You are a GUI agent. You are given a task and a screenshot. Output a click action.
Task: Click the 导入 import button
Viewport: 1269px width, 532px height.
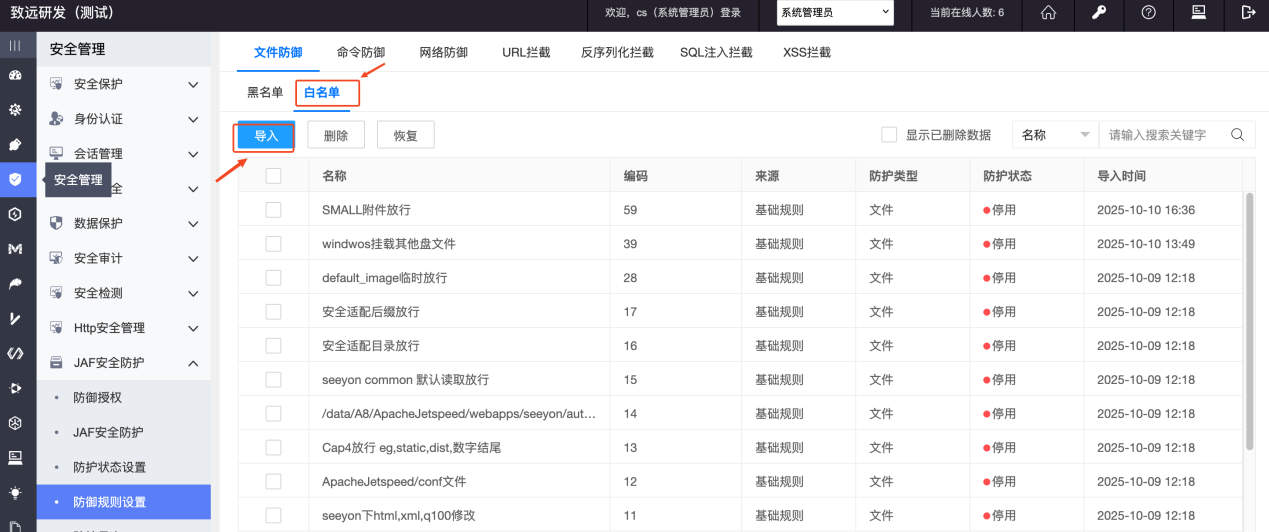(x=266, y=136)
